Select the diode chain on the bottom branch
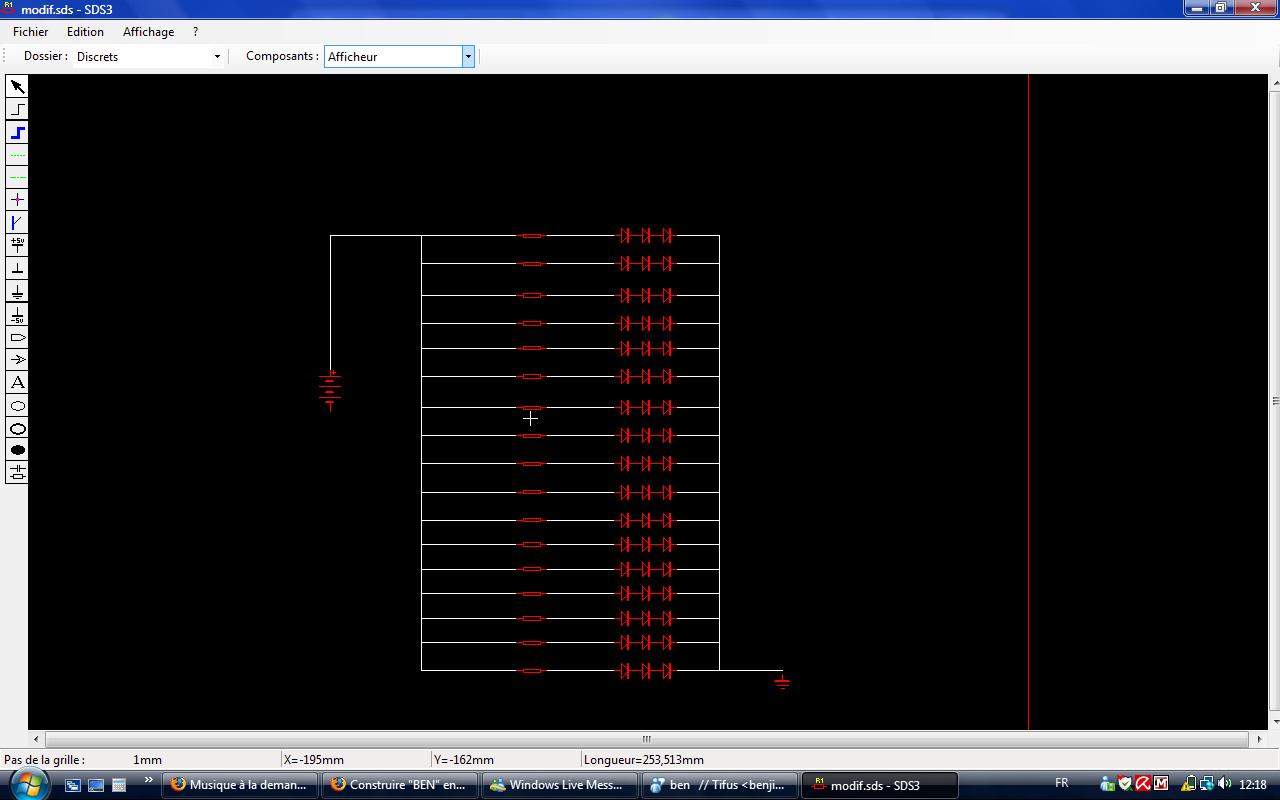Screen dimensions: 1280x800 646,671
